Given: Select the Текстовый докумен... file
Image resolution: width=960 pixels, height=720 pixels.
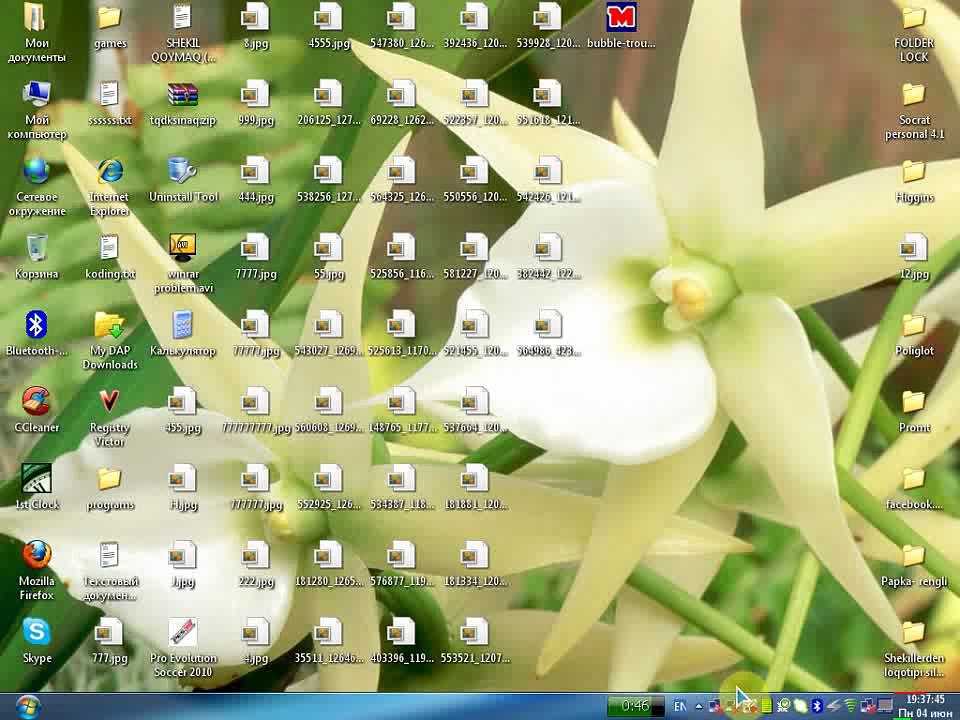Looking at the screenshot, I should click(110, 555).
